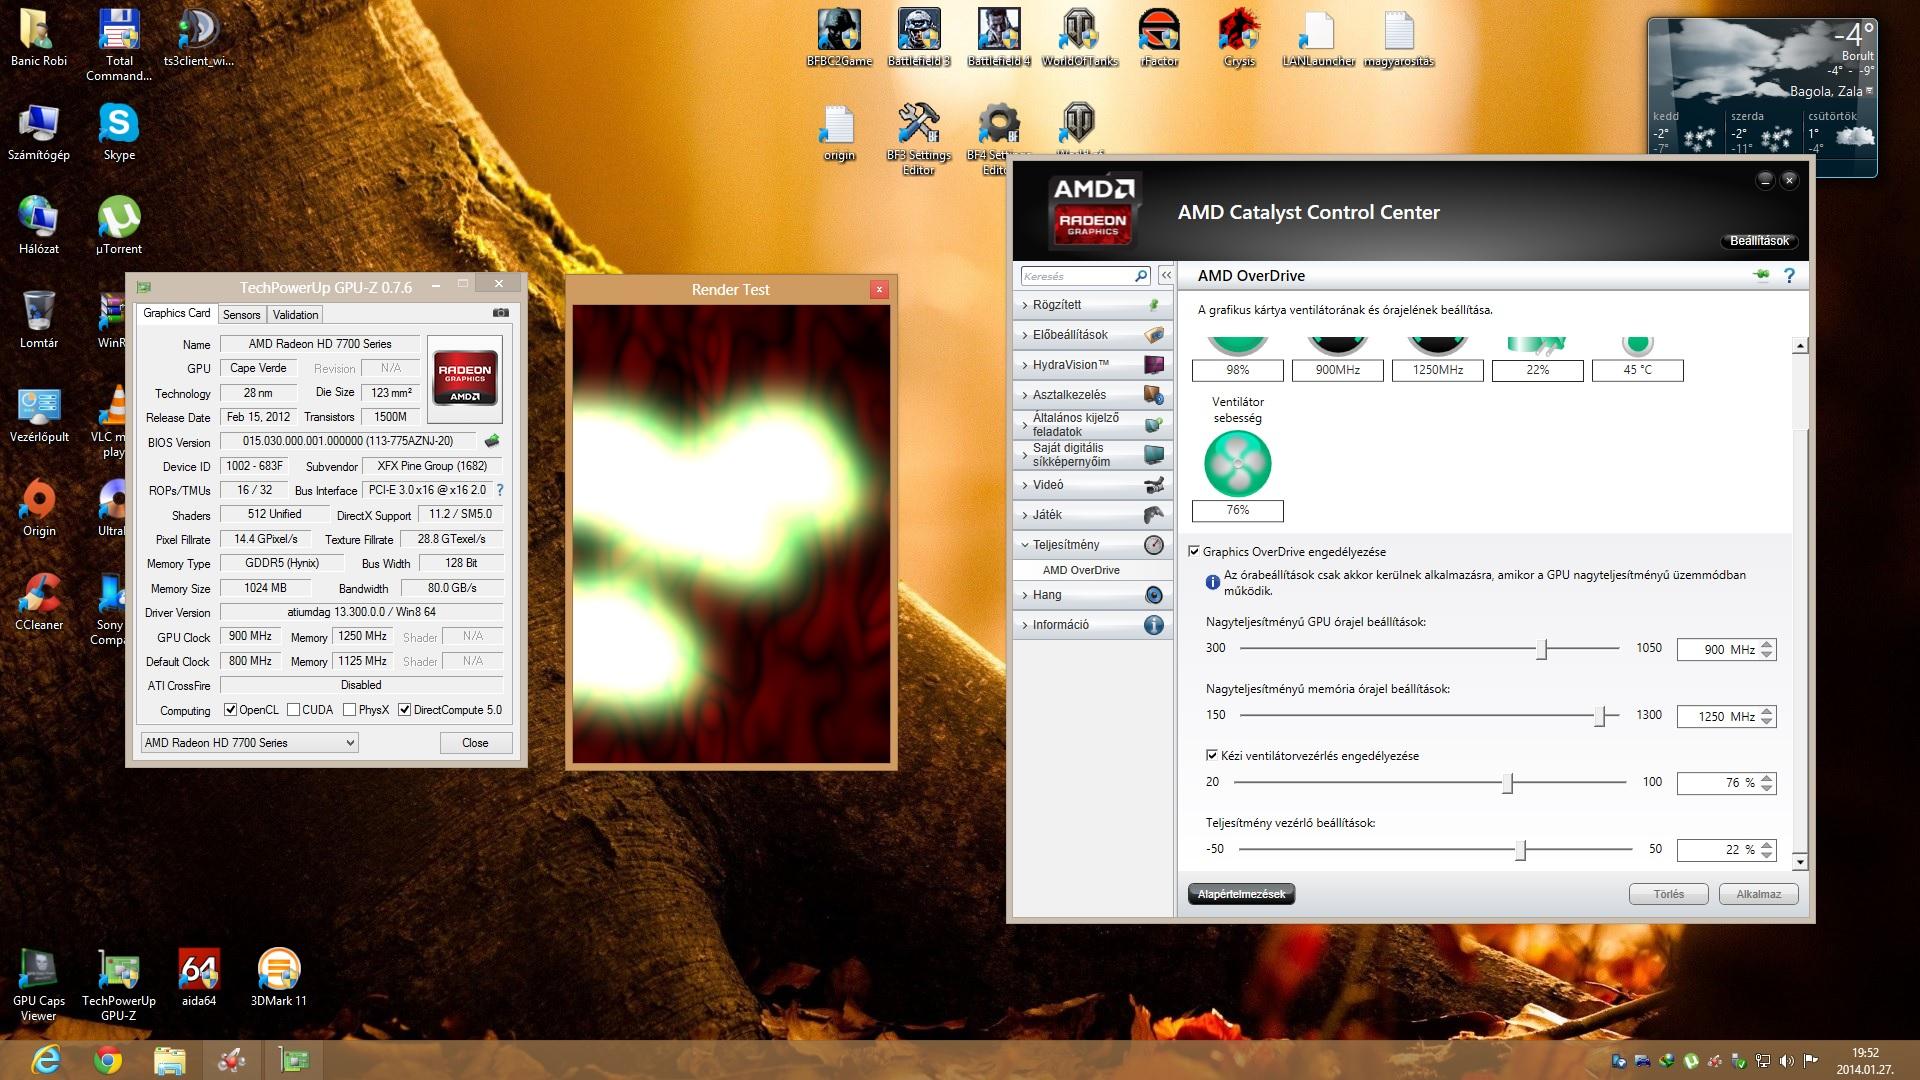The image size is (1920, 1080).
Task: Toggle the PhysX checkbox in GPU-Z
Action: [x=349, y=710]
